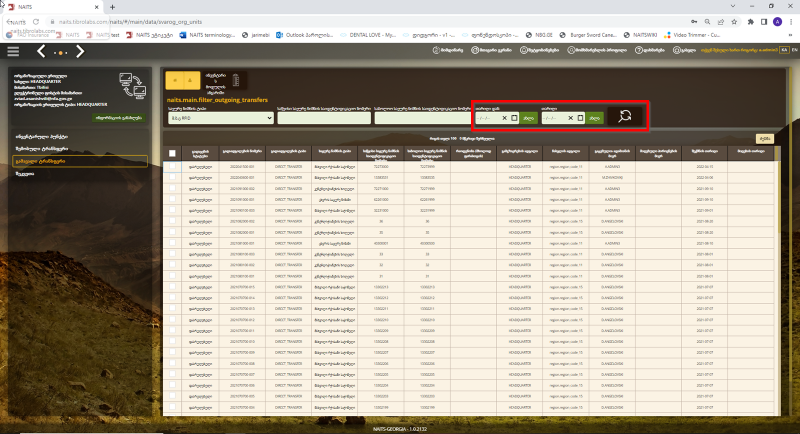
Task: Tick checkbox in row with tag range 36
Action: point(172,221)
